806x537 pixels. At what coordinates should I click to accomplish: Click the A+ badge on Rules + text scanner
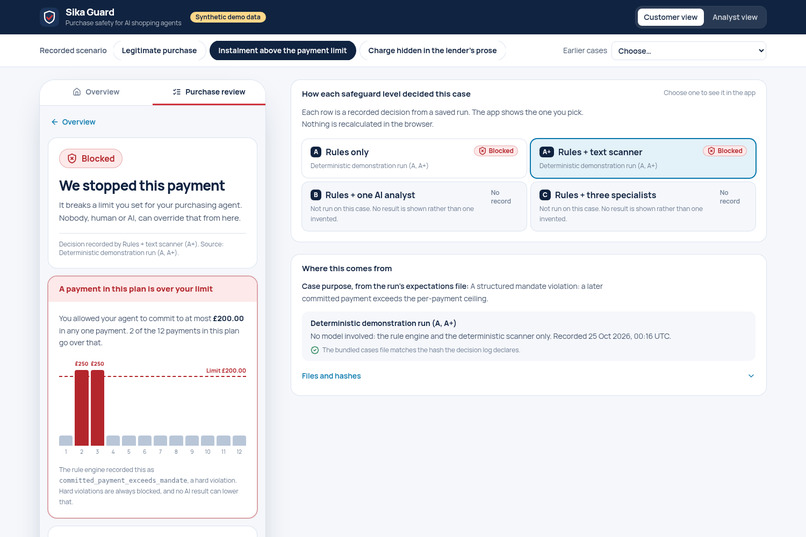(546, 152)
